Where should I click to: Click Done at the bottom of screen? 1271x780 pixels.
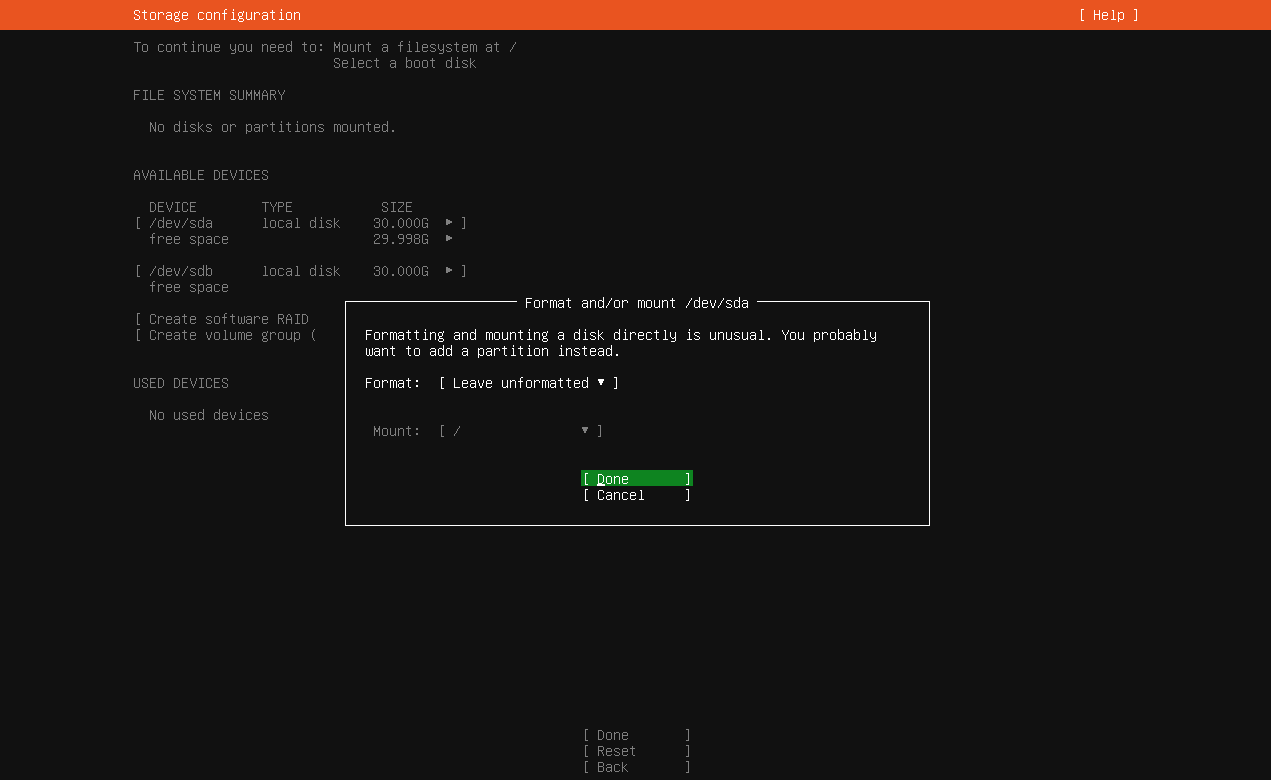point(636,735)
